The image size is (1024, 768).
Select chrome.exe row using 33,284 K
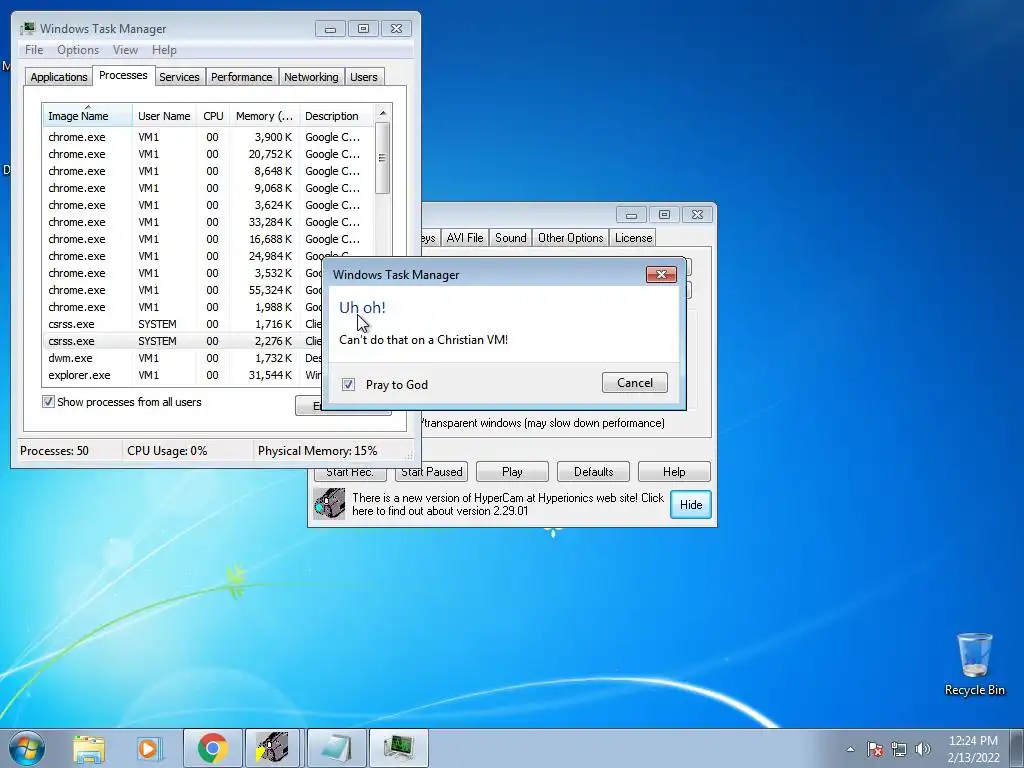point(209,222)
